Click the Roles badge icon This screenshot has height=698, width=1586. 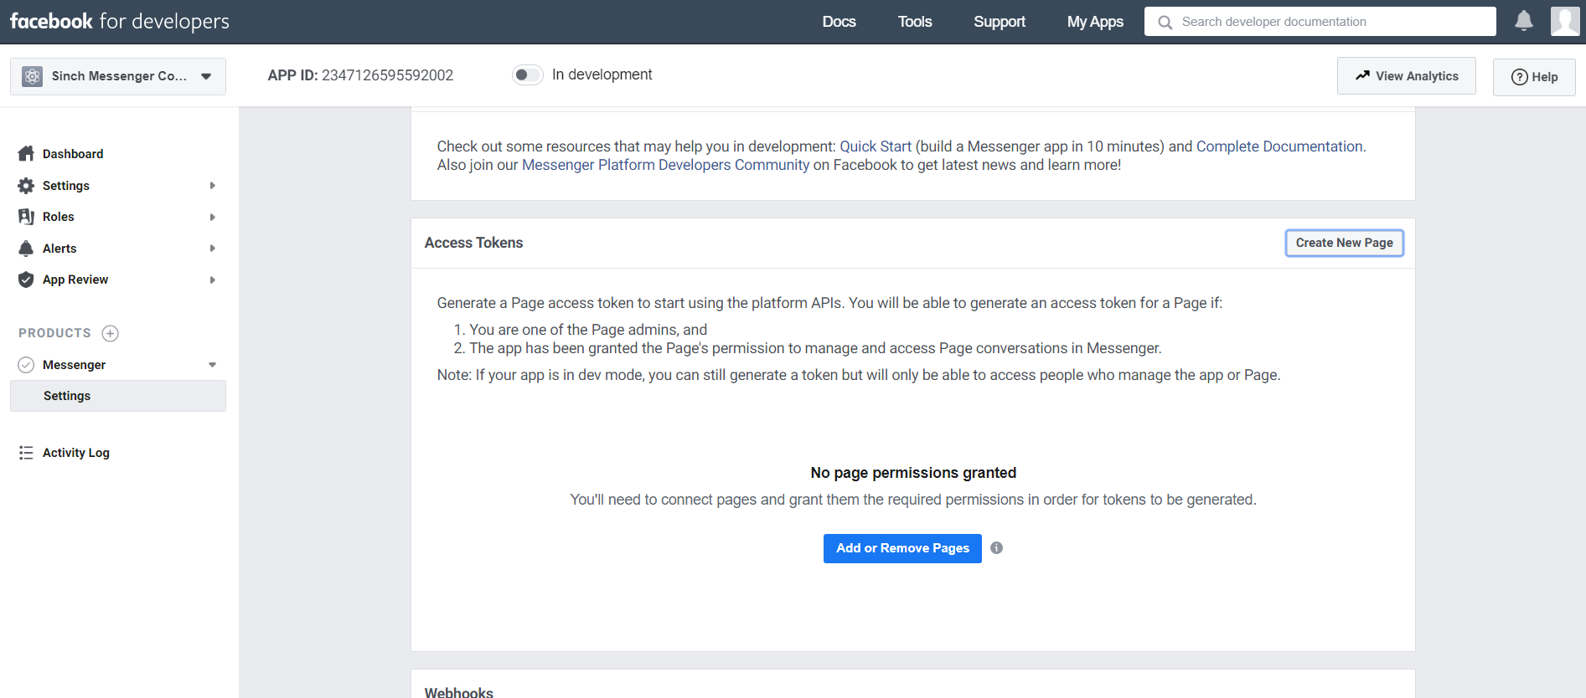(x=26, y=216)
